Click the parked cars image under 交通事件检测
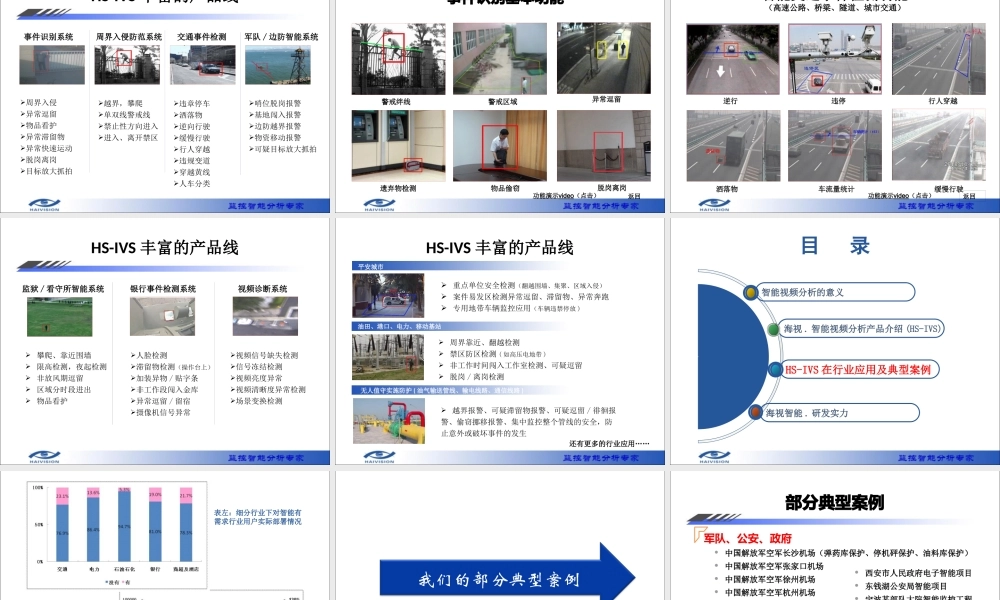Screen dimensions: 1000x600 tap(202, 64)
